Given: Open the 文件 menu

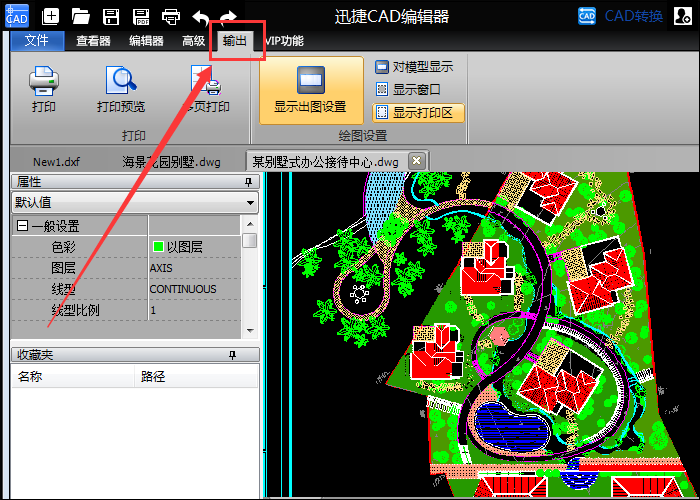Looking at the screenshot, I should click(36, 41).
